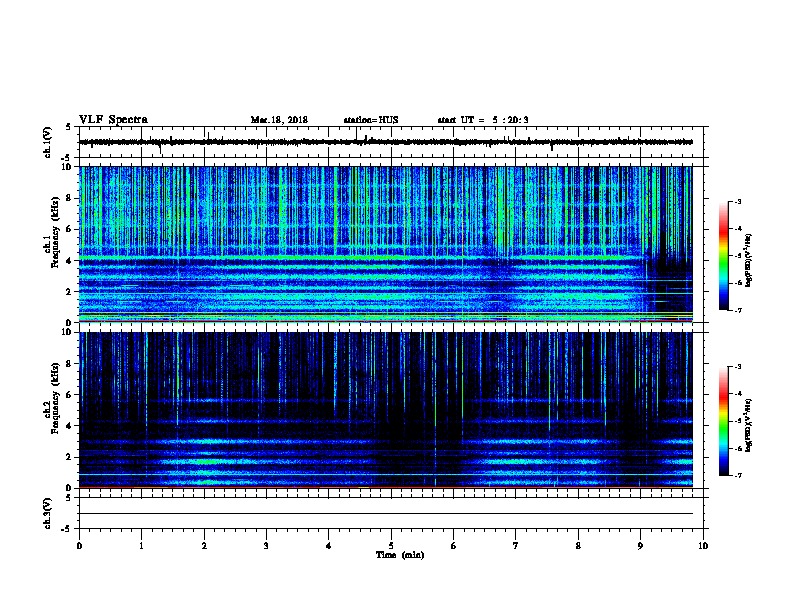792x612 pixels.
Task: Click the "-5" tick on ch.3(V) axis
Action: click(67, 529)
